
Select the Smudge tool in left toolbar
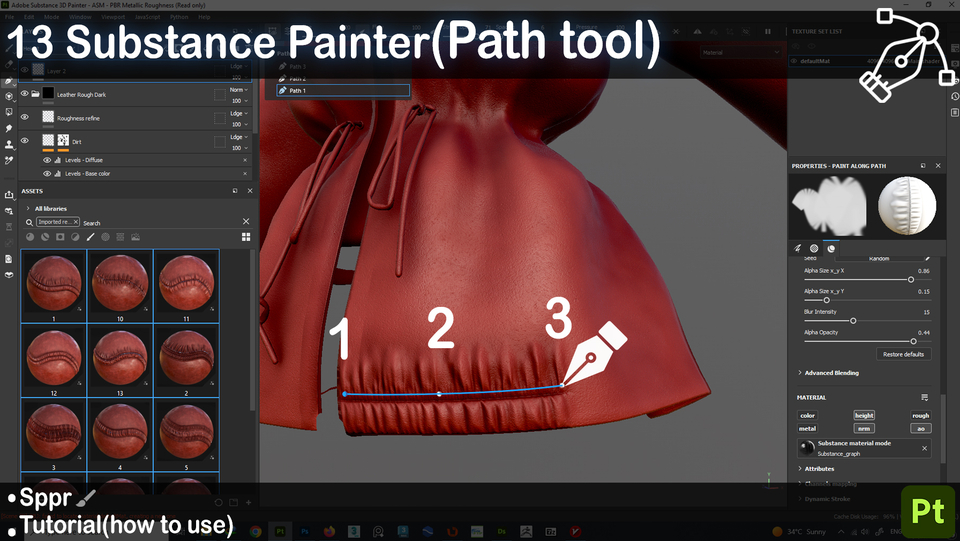pos(9,129)
